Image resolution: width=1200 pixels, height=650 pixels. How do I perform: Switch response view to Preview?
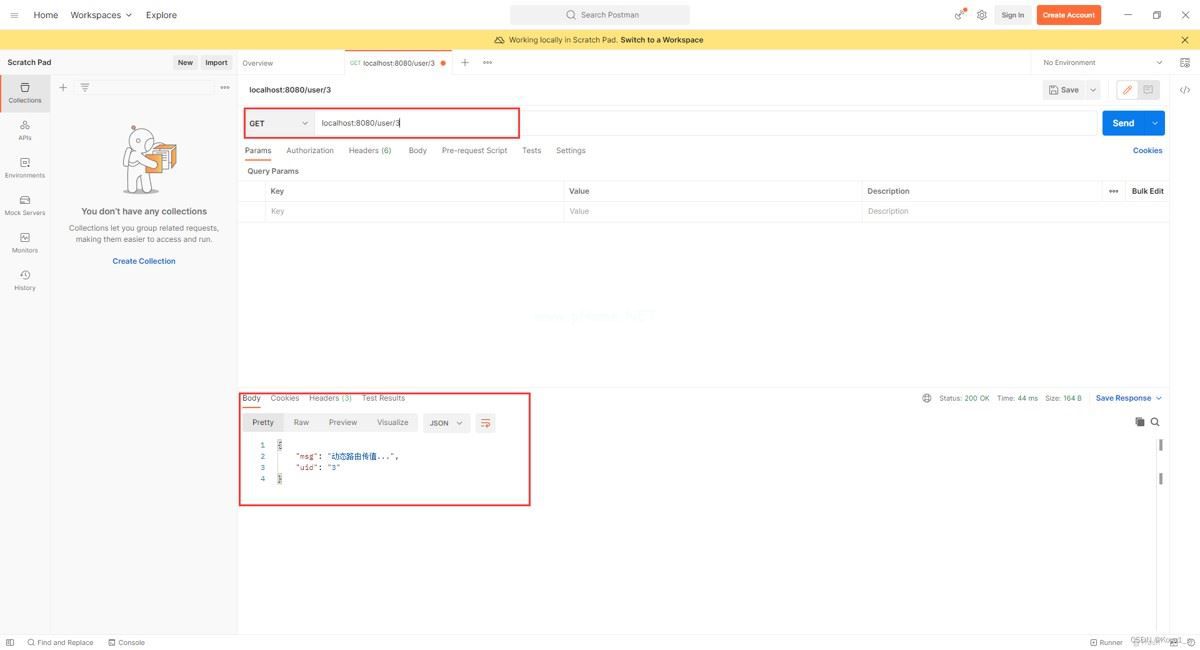click(343, 423)
